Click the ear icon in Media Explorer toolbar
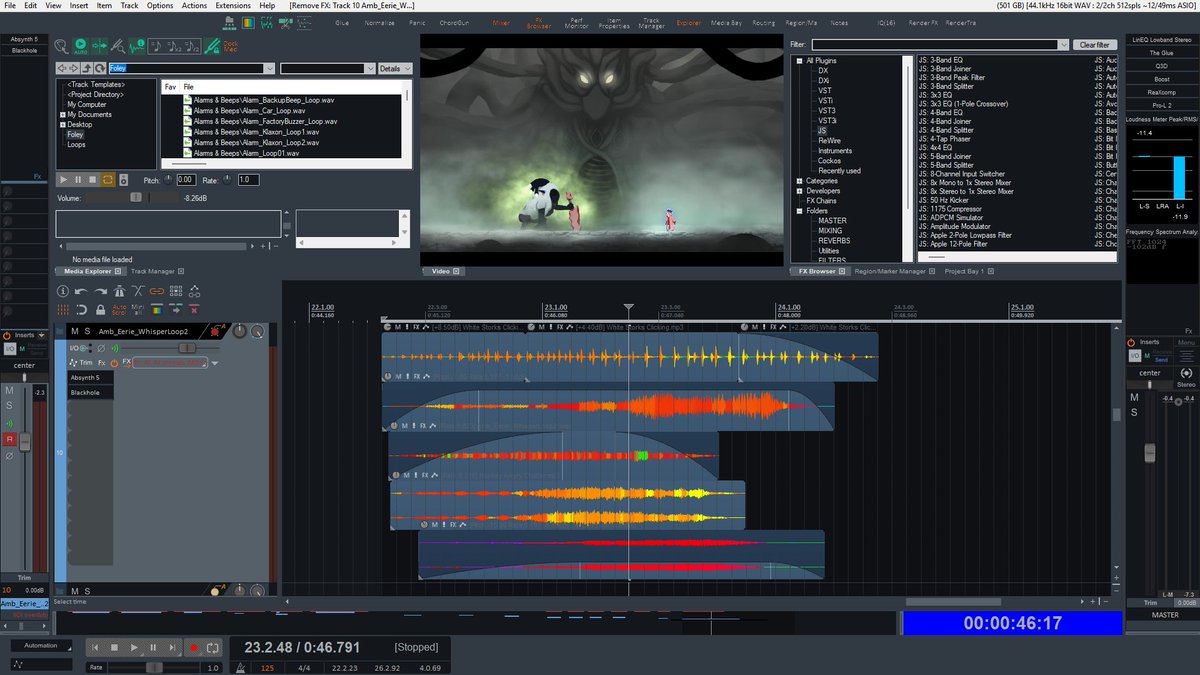 coord(61,46)
